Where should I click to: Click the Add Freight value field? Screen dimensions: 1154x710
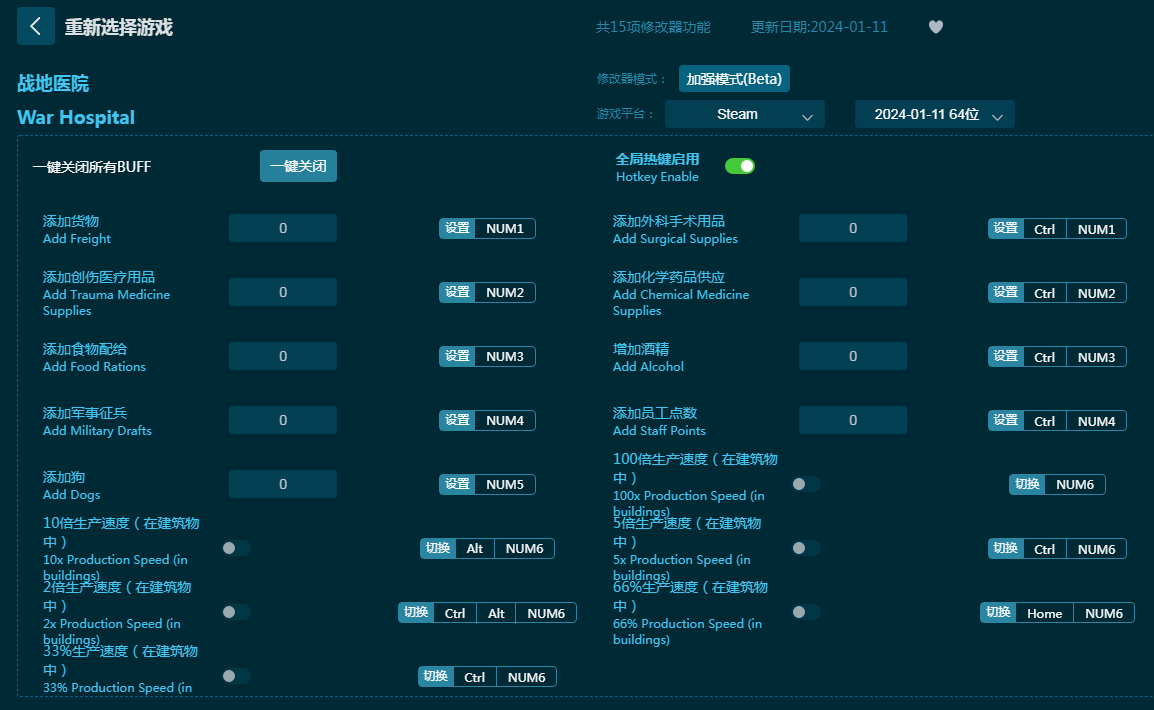(x=283, y=228)
